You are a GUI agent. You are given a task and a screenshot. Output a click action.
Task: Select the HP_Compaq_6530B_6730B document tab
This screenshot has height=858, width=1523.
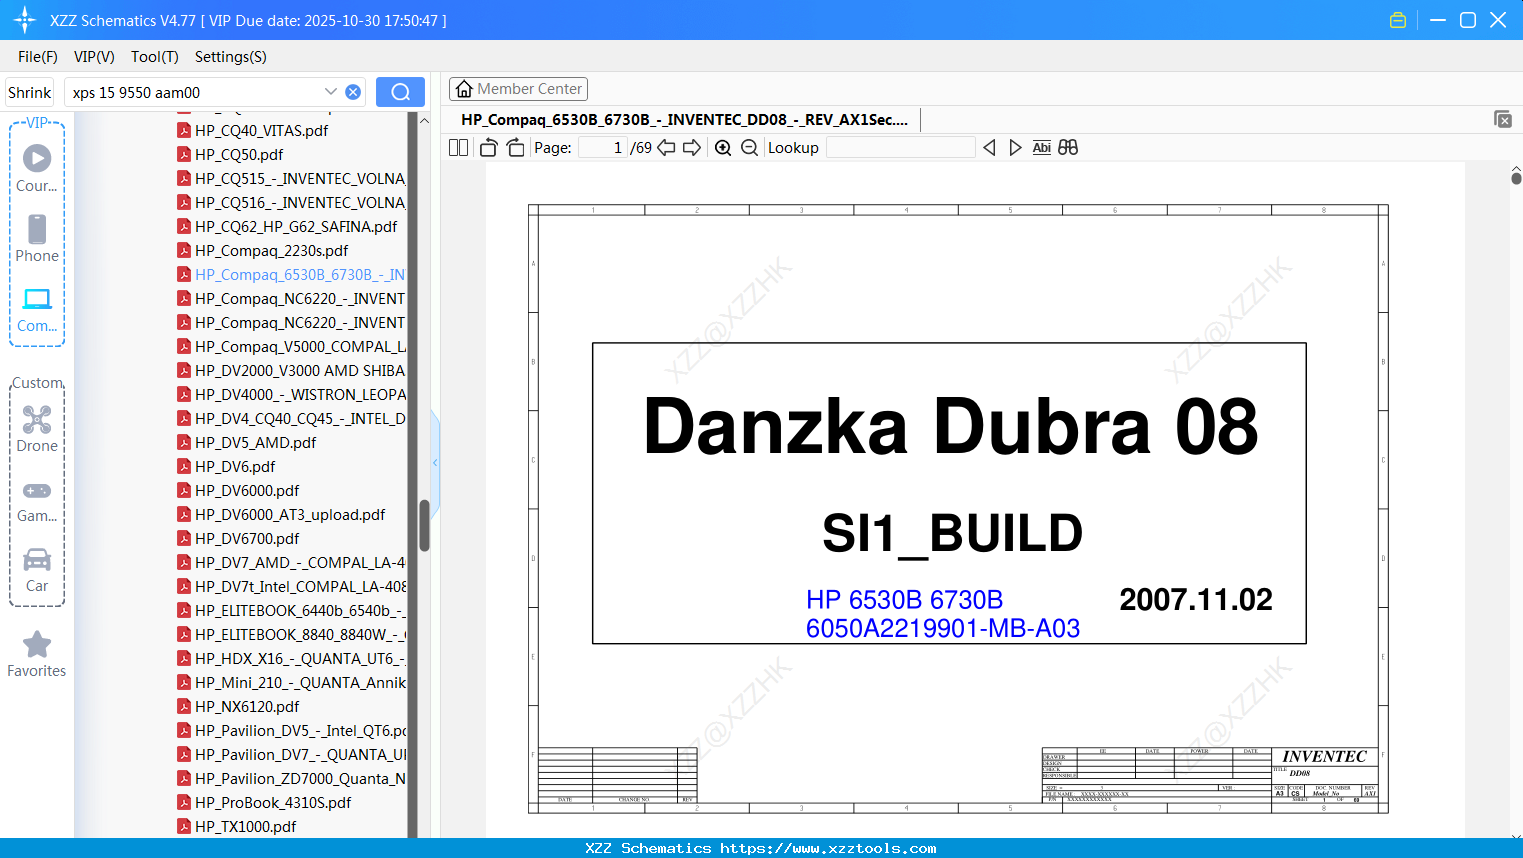click(685, 120)
